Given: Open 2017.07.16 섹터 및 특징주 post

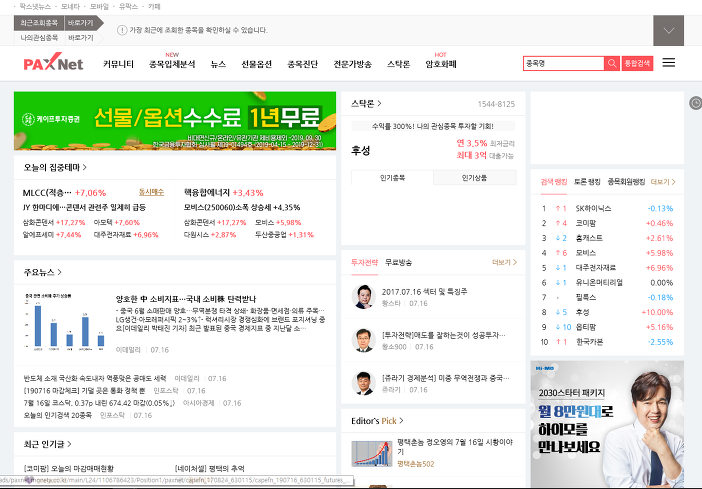Looking at the screenshot, I should point(424,292).
